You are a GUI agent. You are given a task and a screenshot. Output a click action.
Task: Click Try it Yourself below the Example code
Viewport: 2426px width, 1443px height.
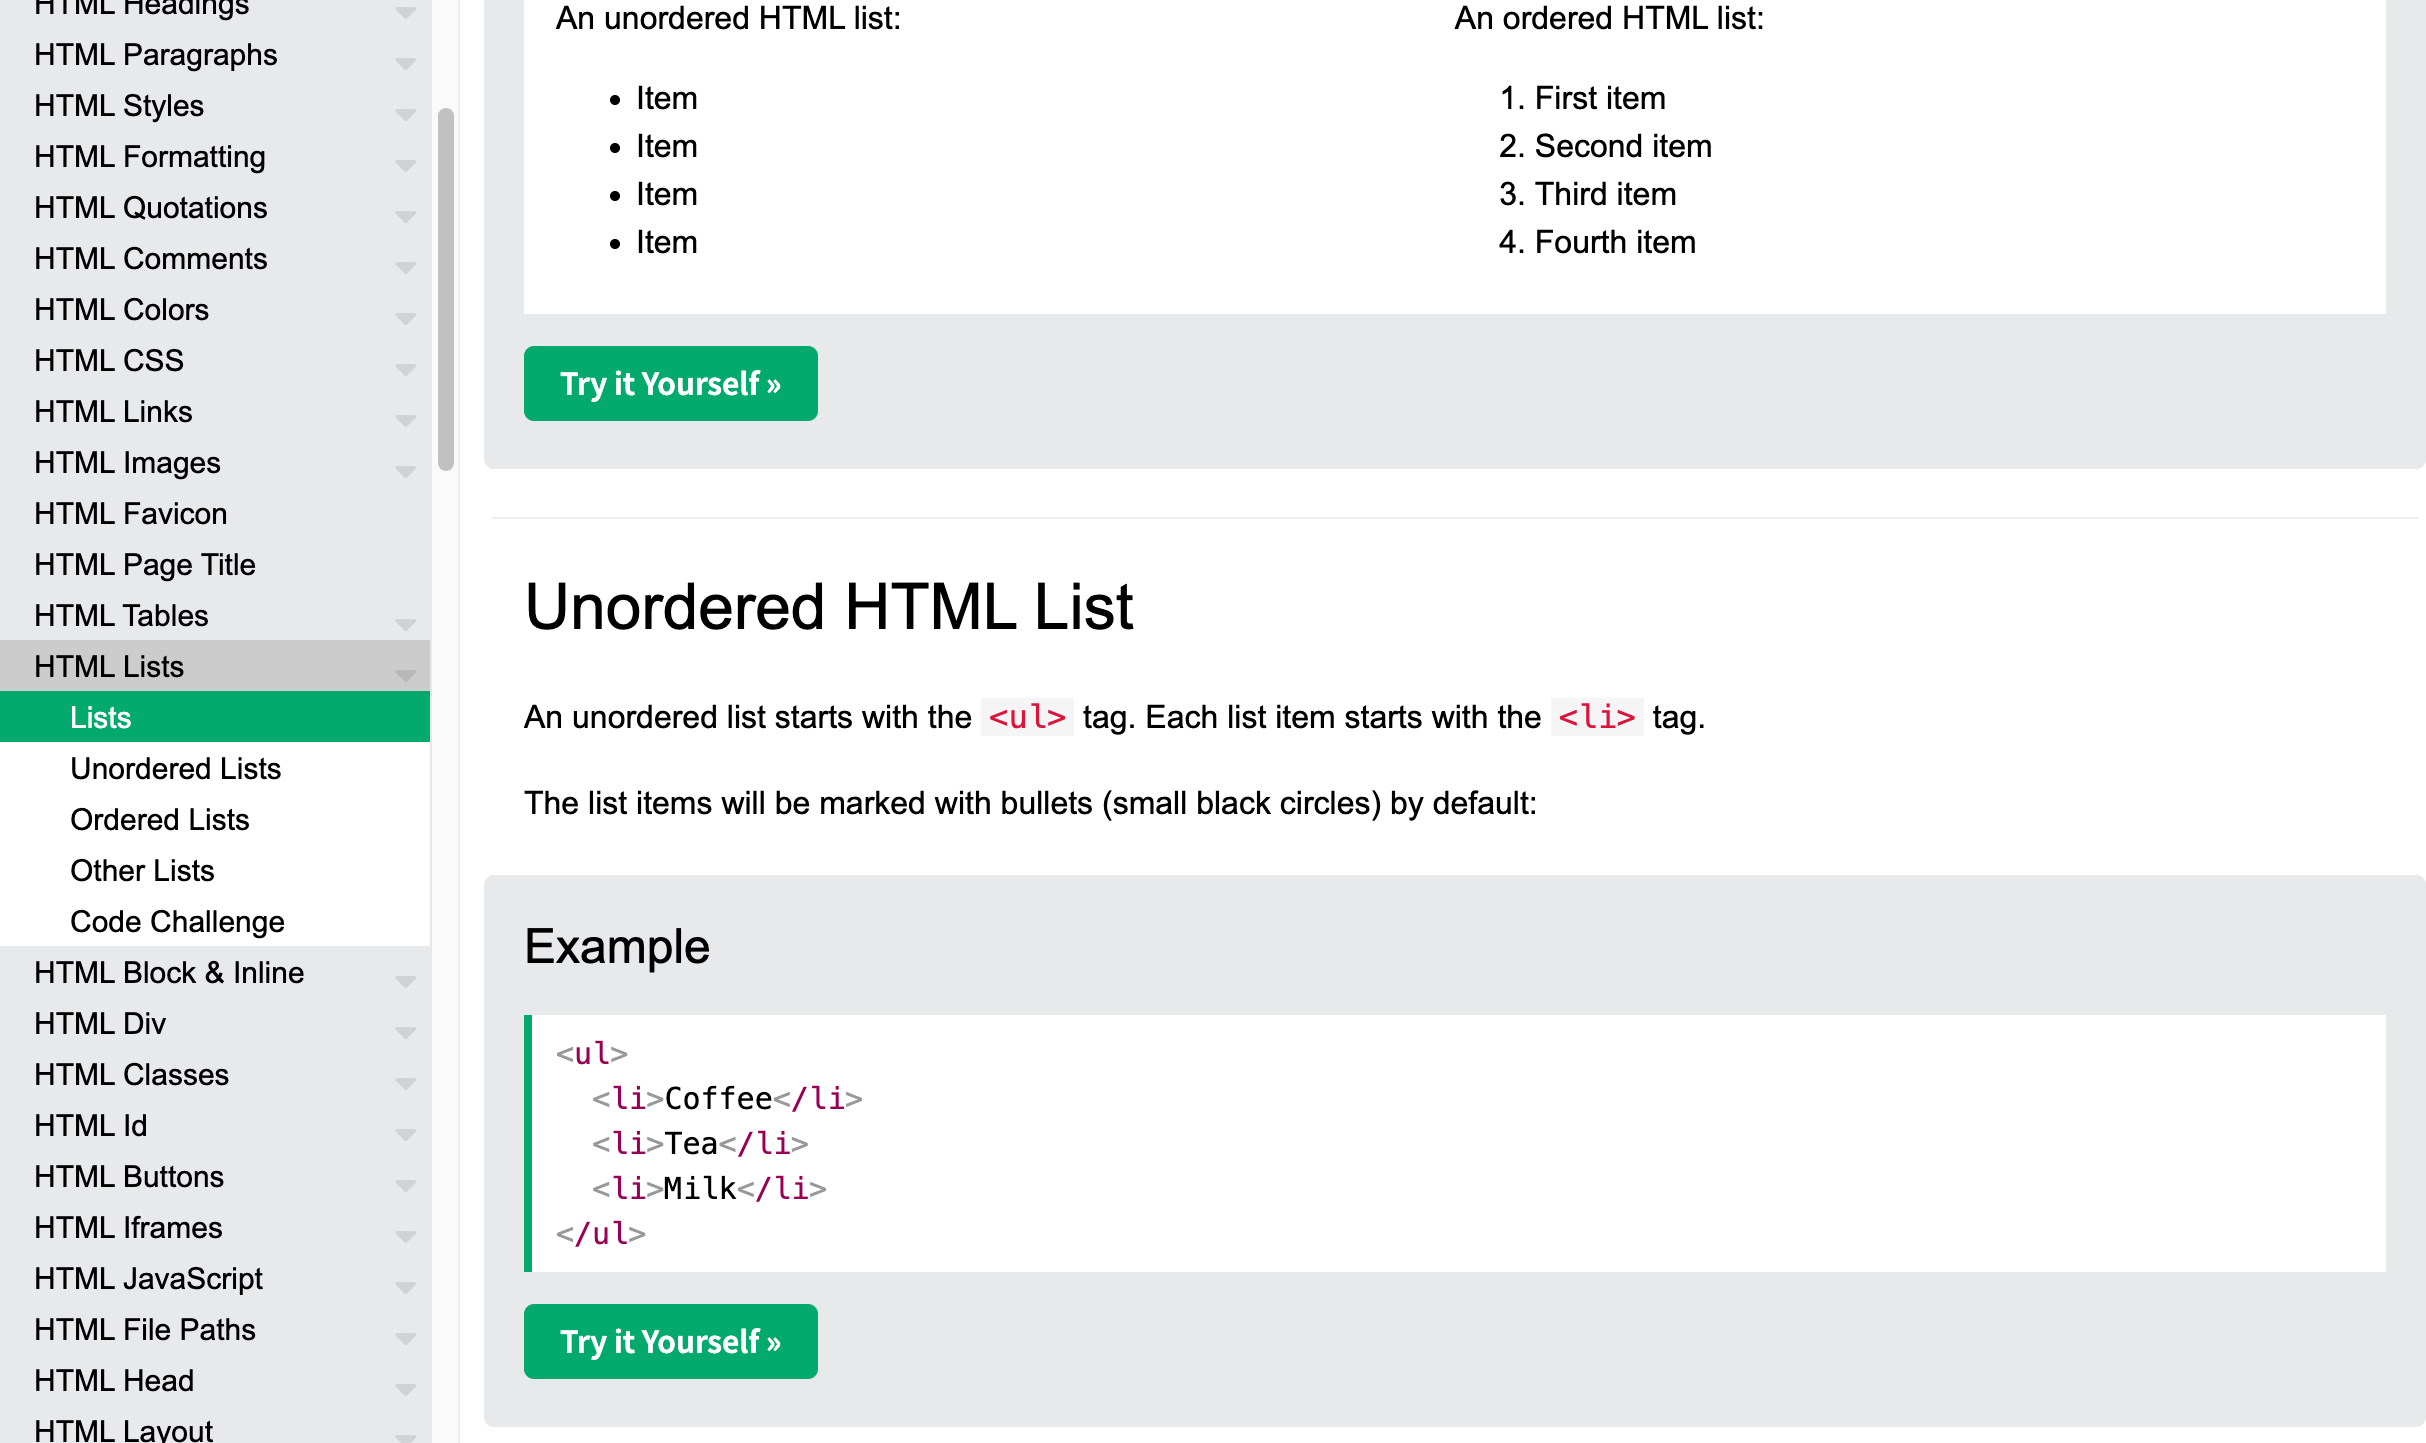670,1341
